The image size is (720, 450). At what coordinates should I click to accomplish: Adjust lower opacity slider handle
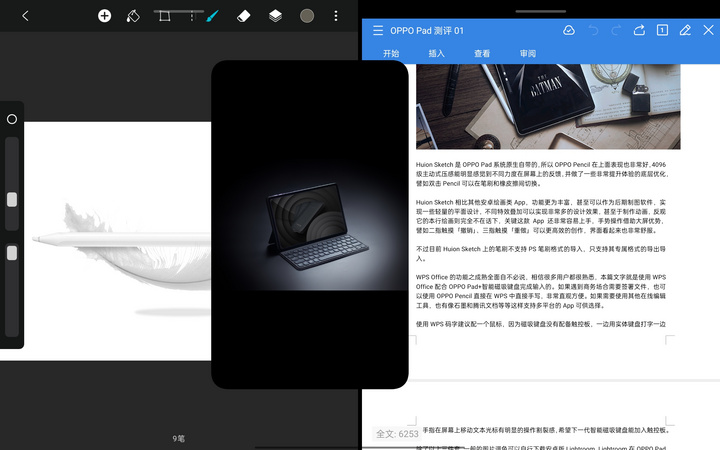tap(12, 253)
